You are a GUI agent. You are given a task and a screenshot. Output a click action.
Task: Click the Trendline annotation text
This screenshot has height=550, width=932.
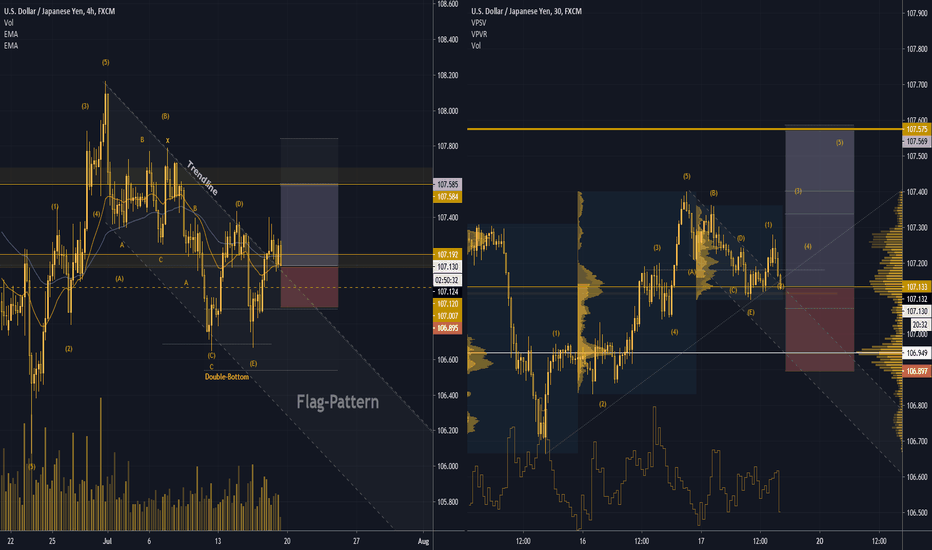point(203,178)
